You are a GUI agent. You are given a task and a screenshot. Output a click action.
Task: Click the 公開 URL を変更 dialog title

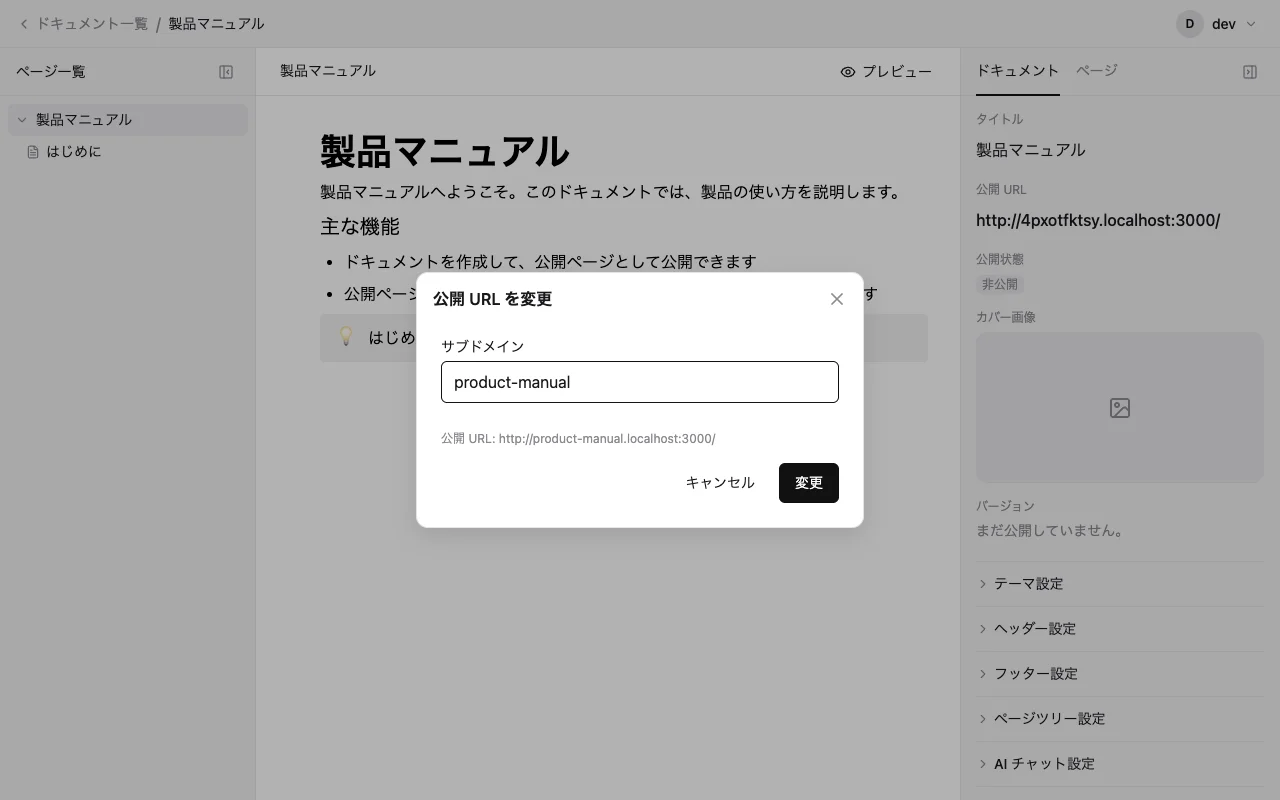[492, 299]
